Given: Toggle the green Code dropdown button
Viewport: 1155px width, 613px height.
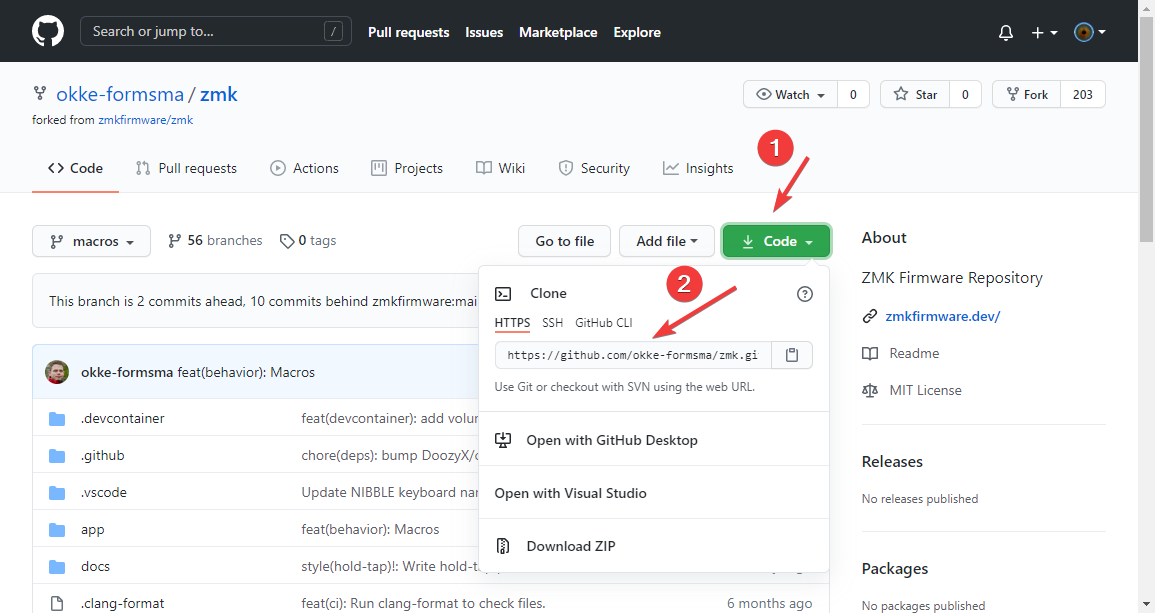Looking at the screenshot, I should click(776, 241).
